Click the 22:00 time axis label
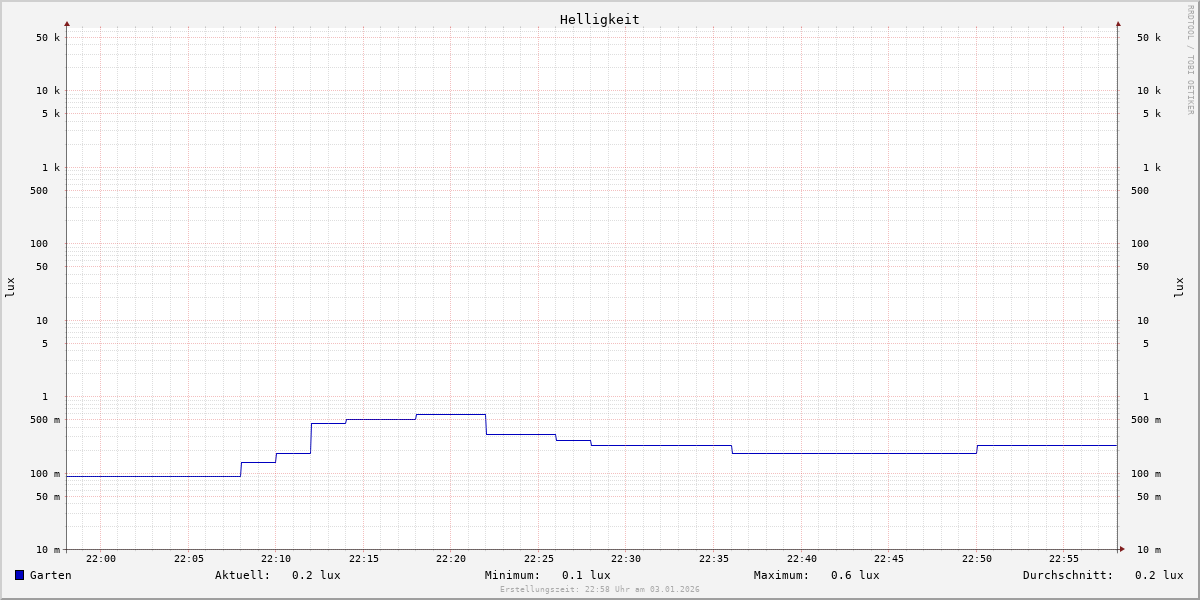 click(x=101, y=559)
